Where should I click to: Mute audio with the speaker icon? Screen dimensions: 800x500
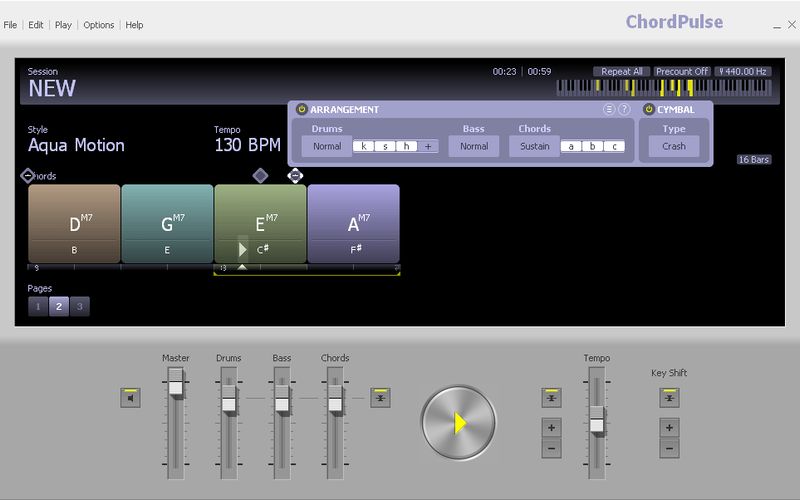[x=131, y=398]
